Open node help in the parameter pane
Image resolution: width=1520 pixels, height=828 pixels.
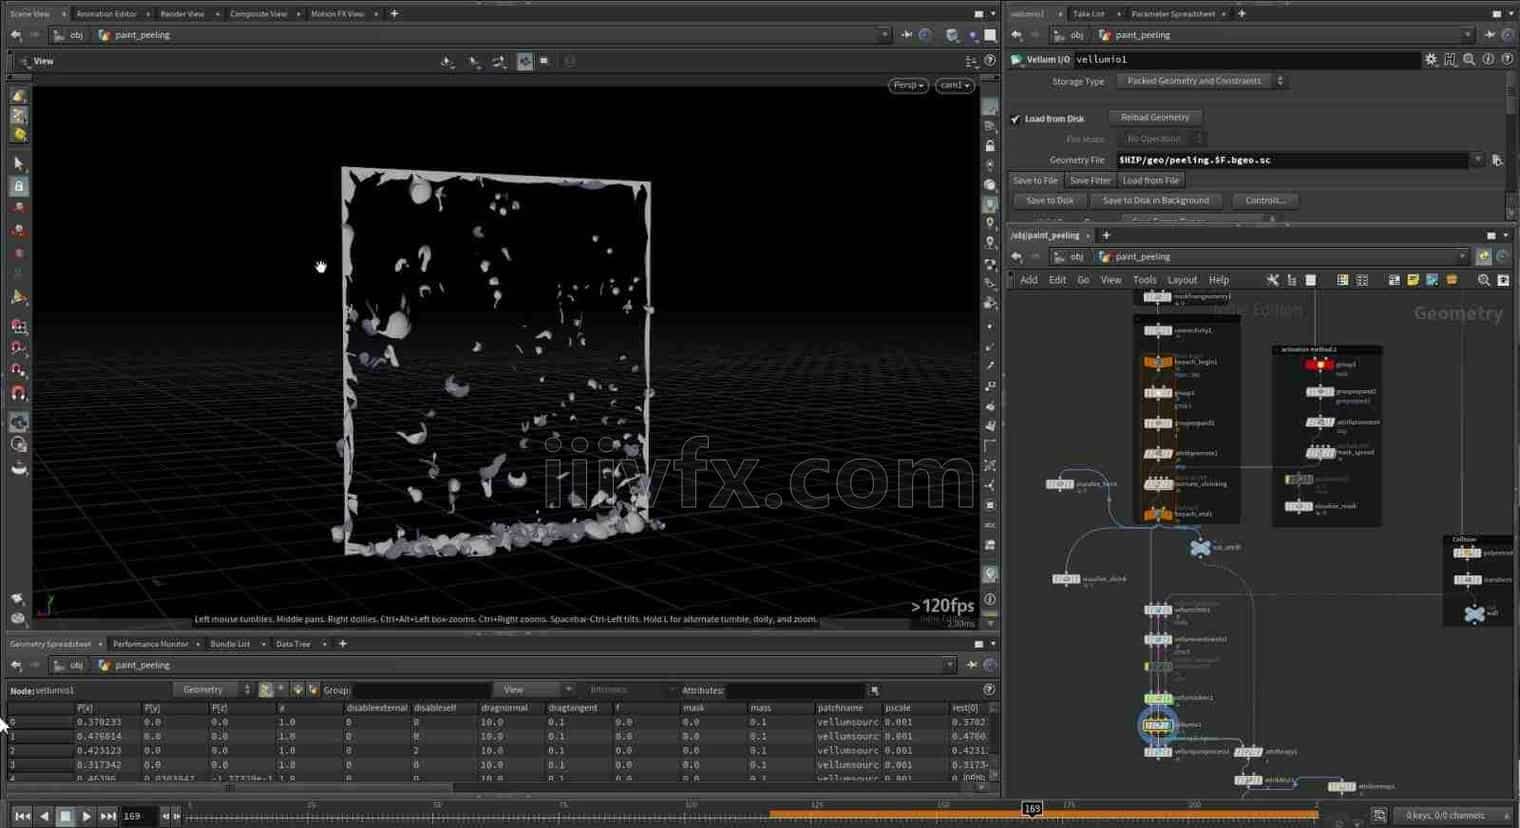click(1507, 60)
